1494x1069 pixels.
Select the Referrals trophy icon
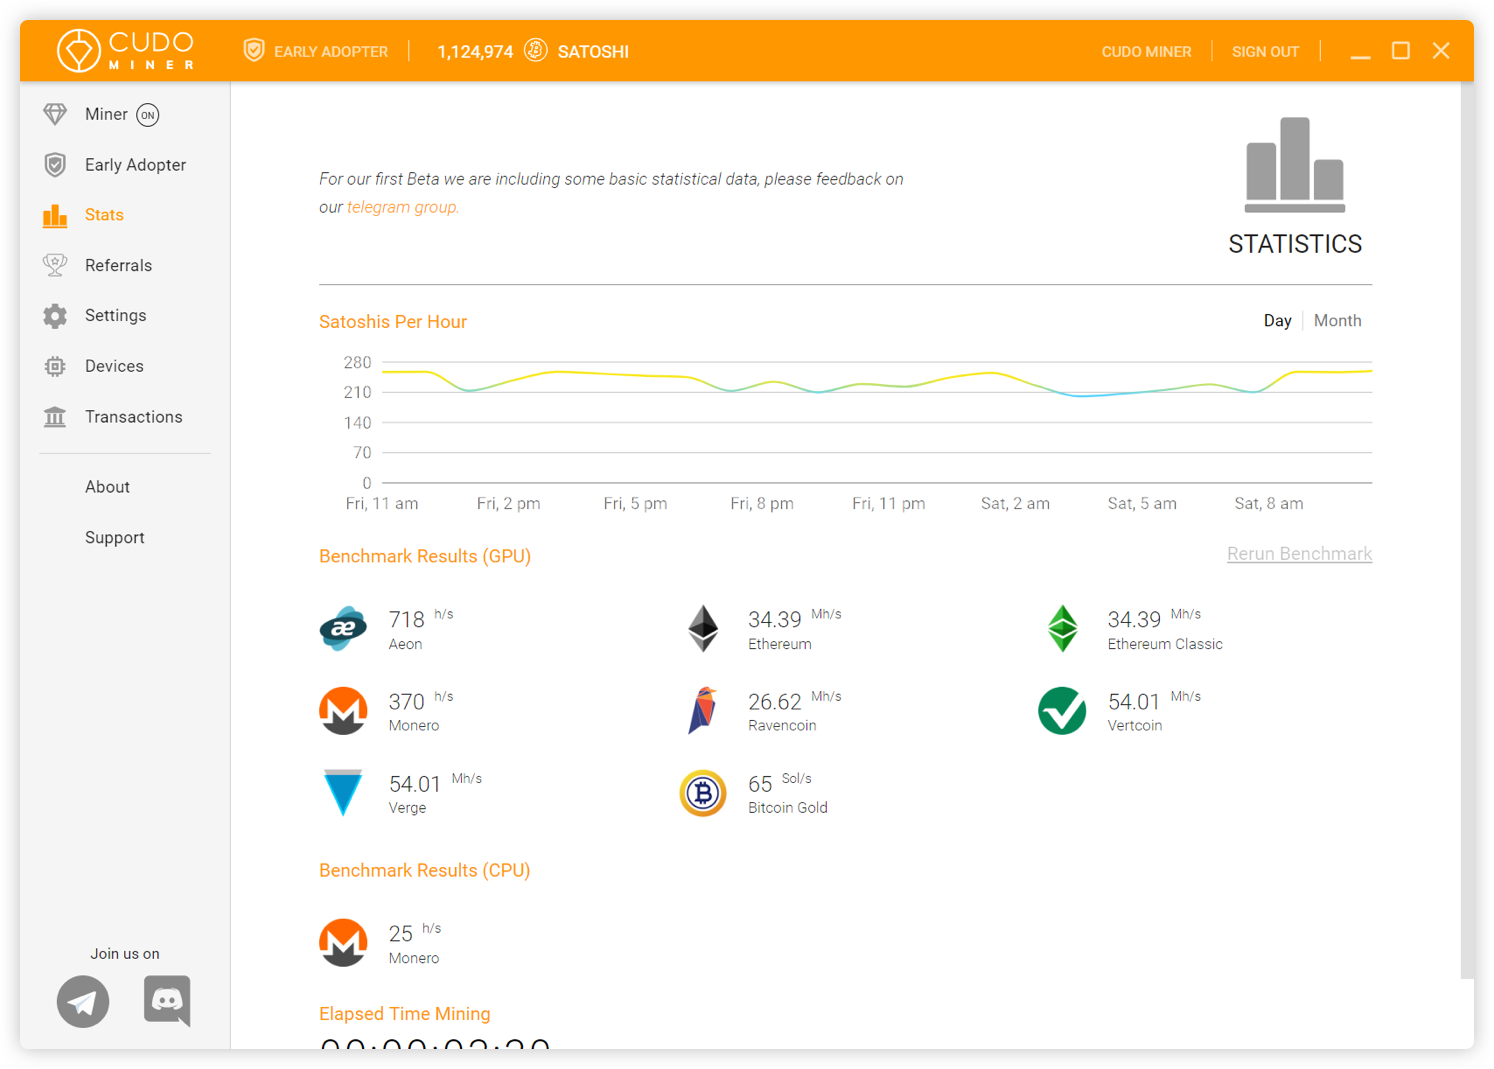click(55, 265)
